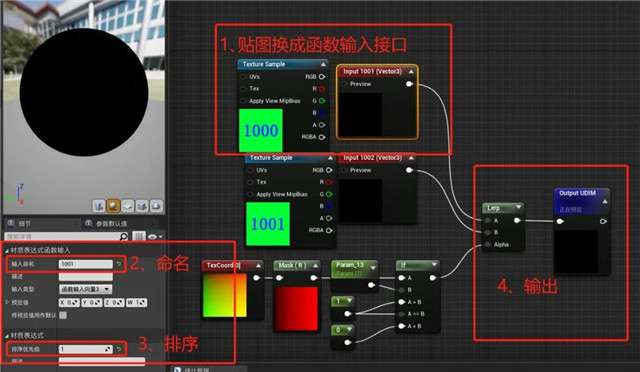The image size is (640, 372).
Task: Collapse the Input 1001 (Vector3) node
Action: [411, 71]
